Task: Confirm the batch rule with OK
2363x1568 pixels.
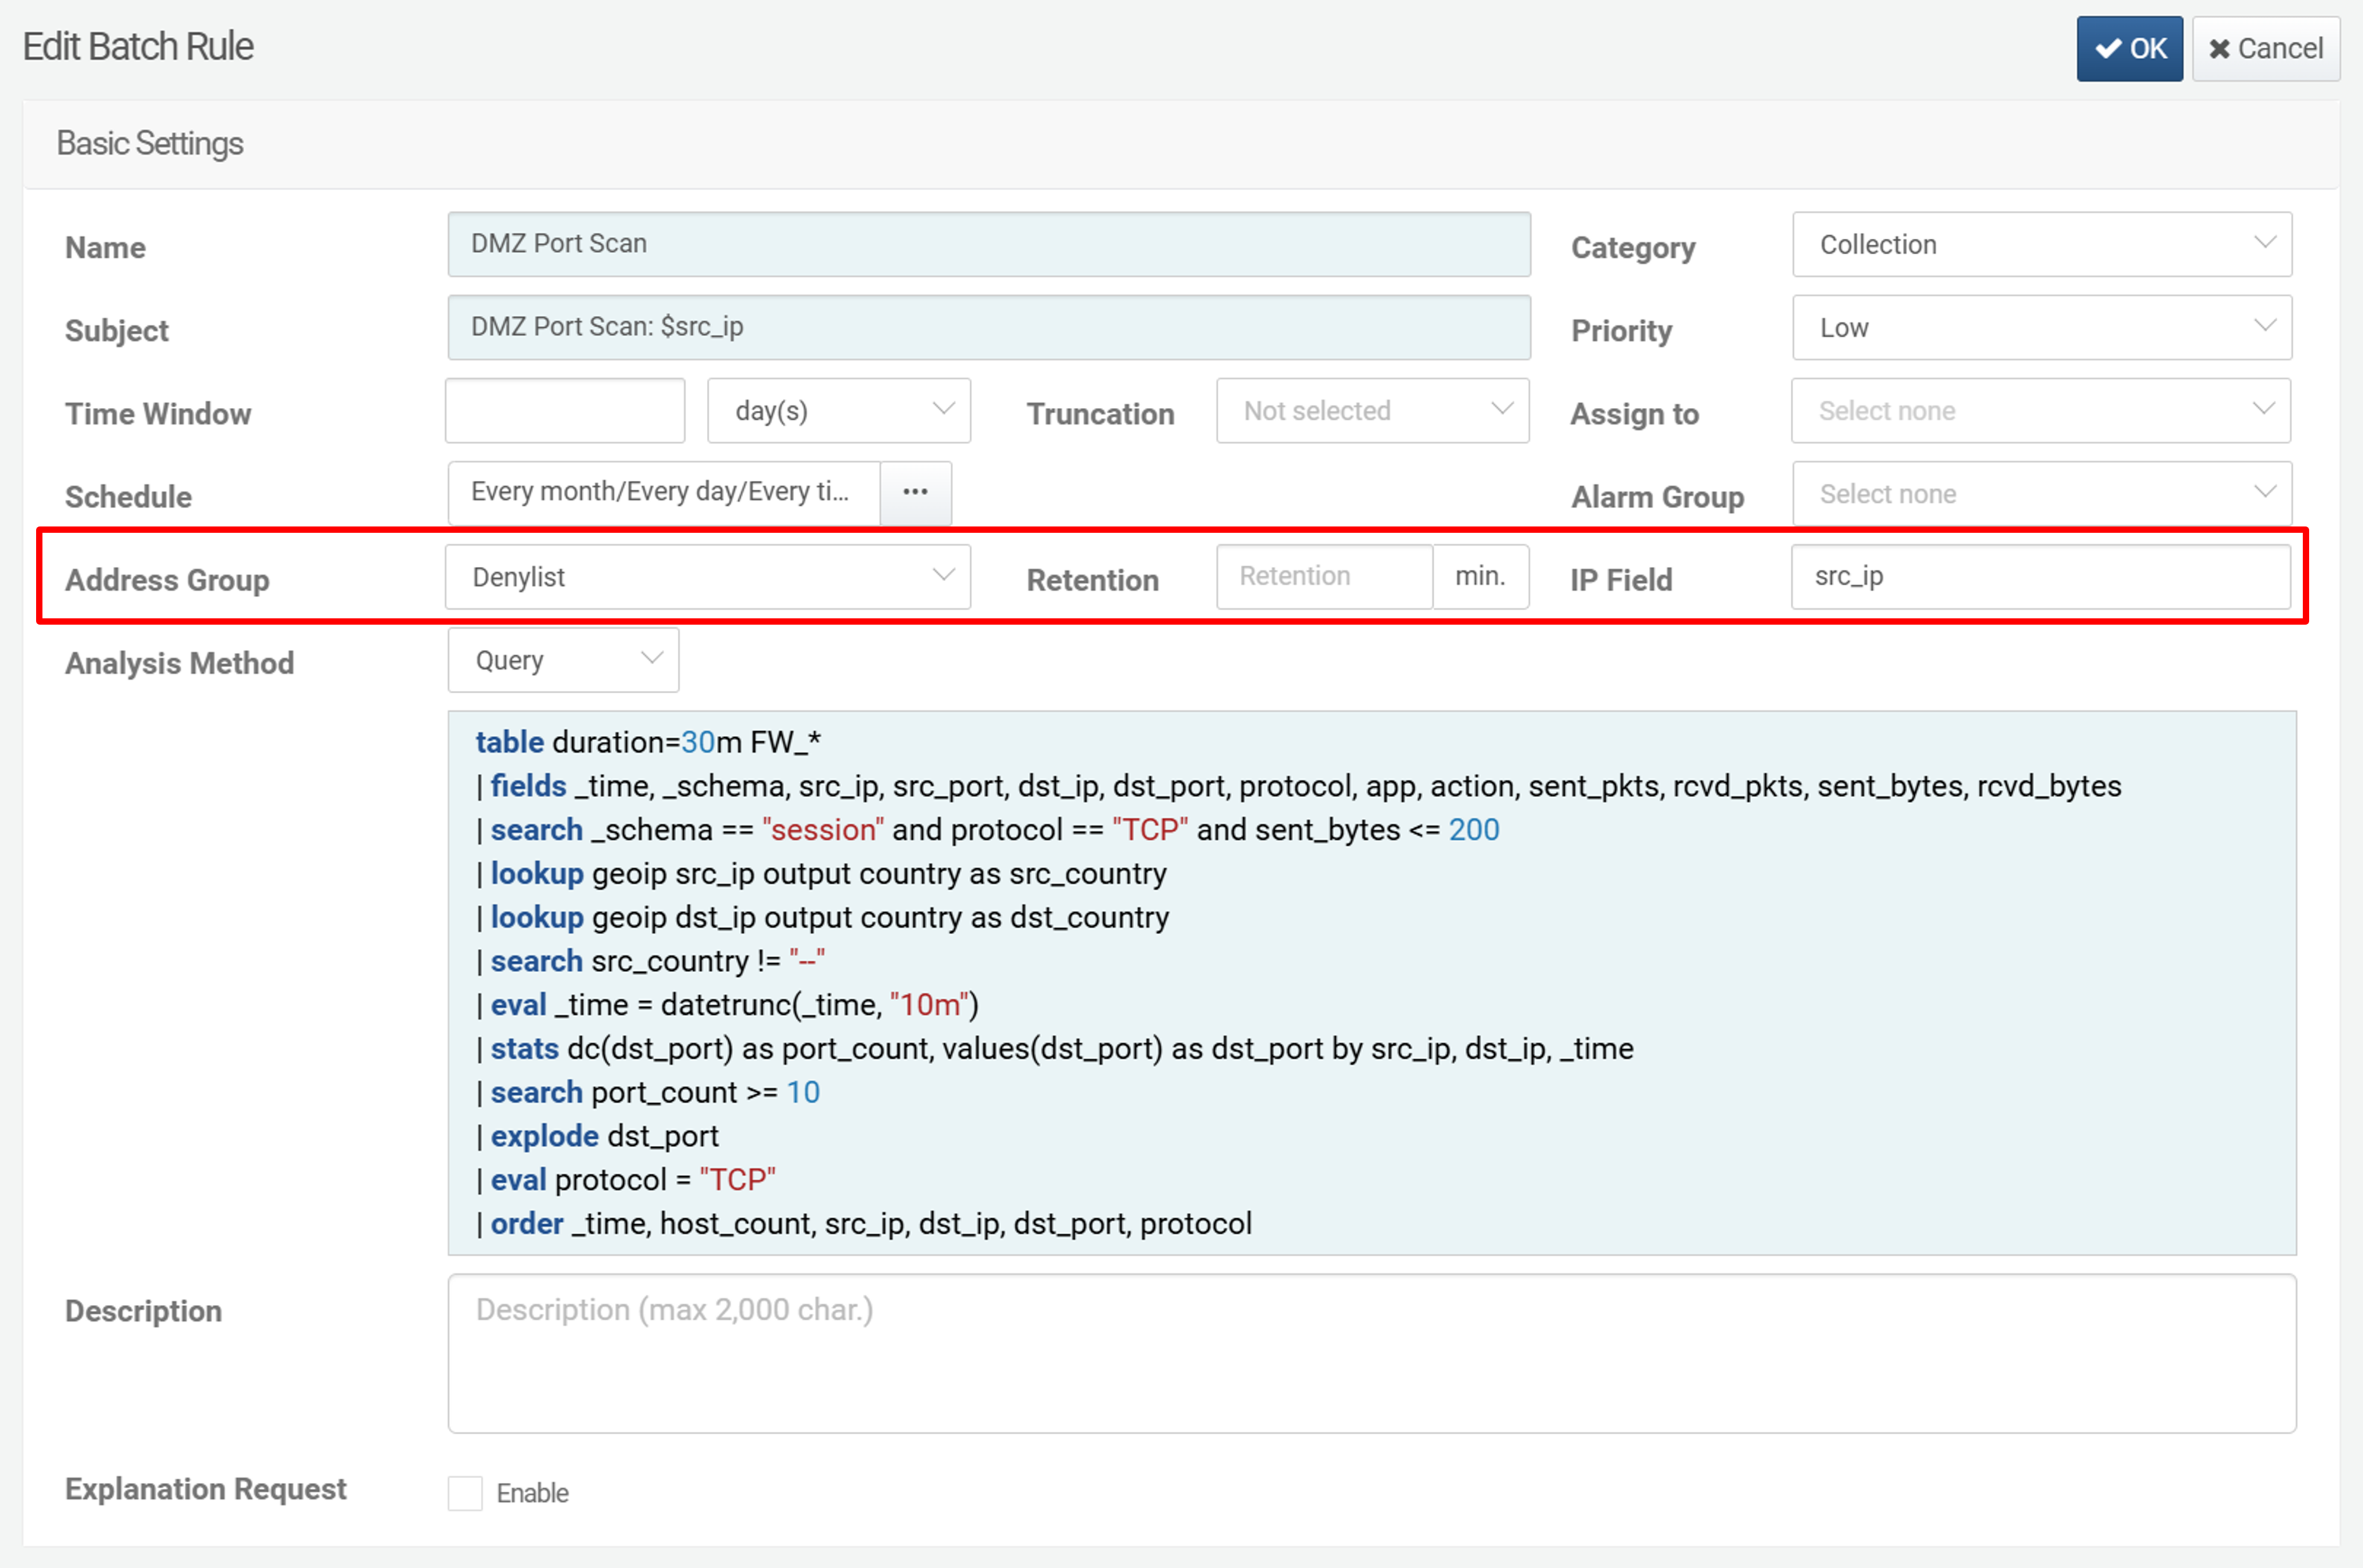Action: click(x=2129, y=48)
